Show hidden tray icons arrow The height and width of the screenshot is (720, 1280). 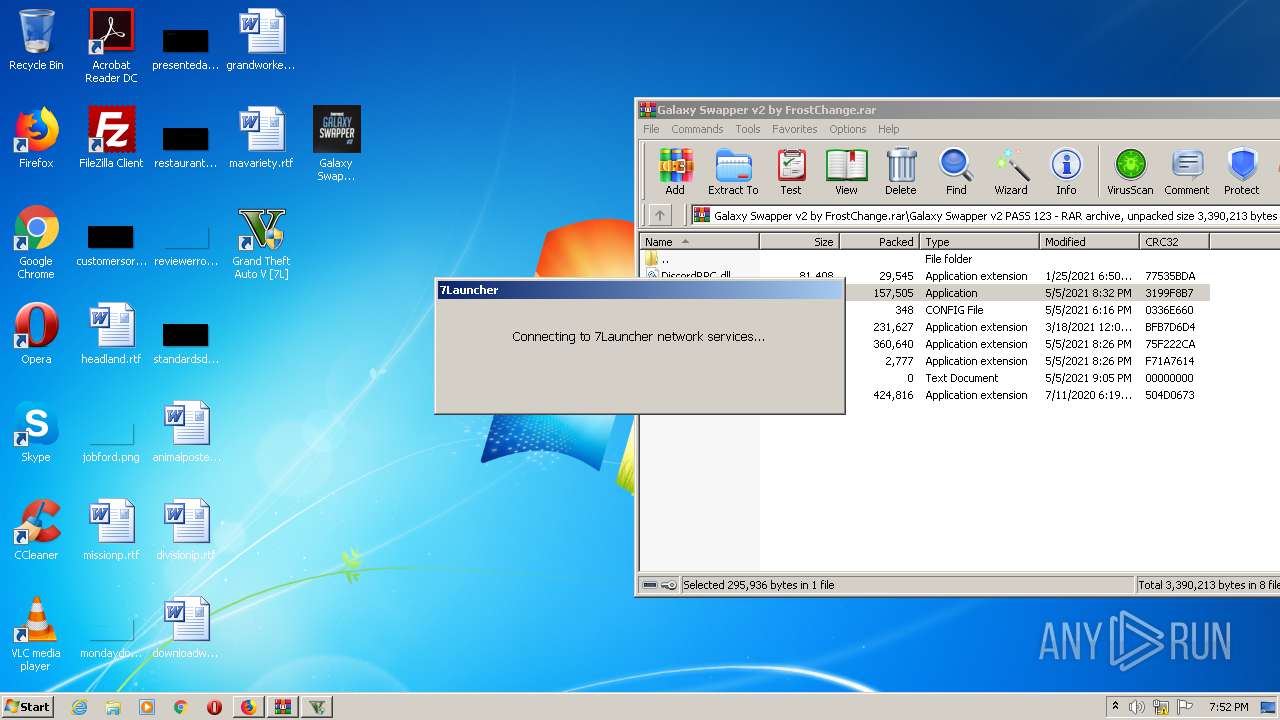tap(1115, 706)
